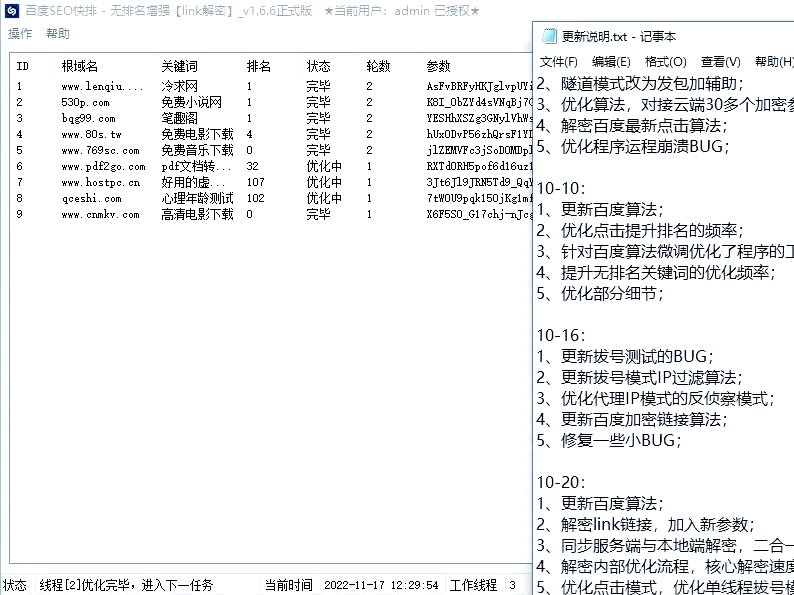
Task: Sort by ID column header
Action: click(23, 66)
